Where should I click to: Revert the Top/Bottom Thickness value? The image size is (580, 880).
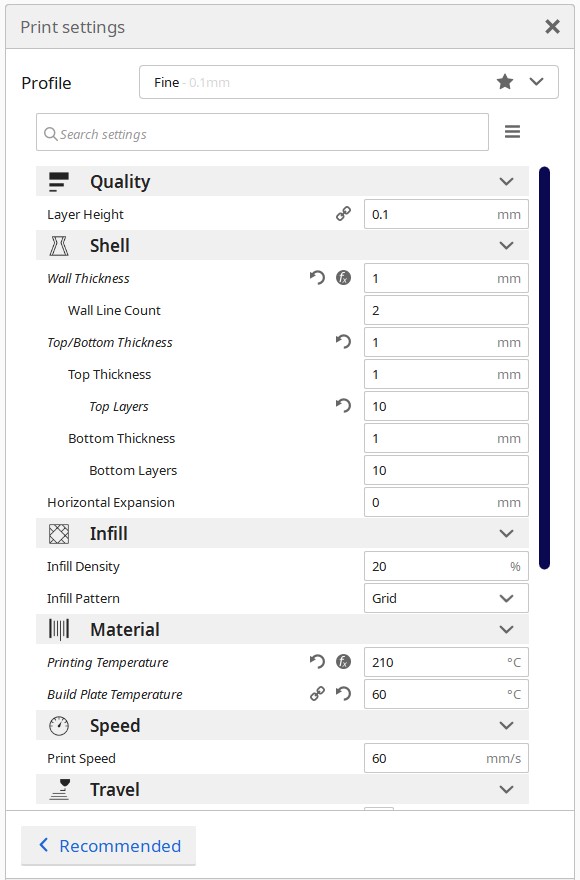343,342
